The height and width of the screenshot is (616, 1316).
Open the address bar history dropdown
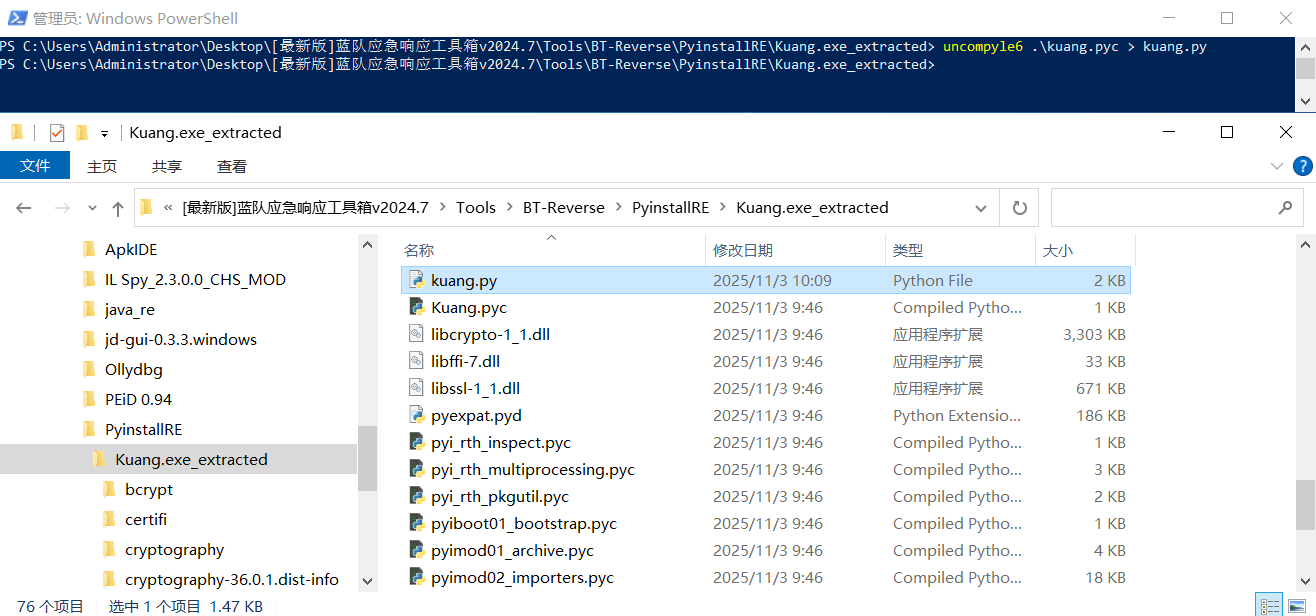click(982, 208)
